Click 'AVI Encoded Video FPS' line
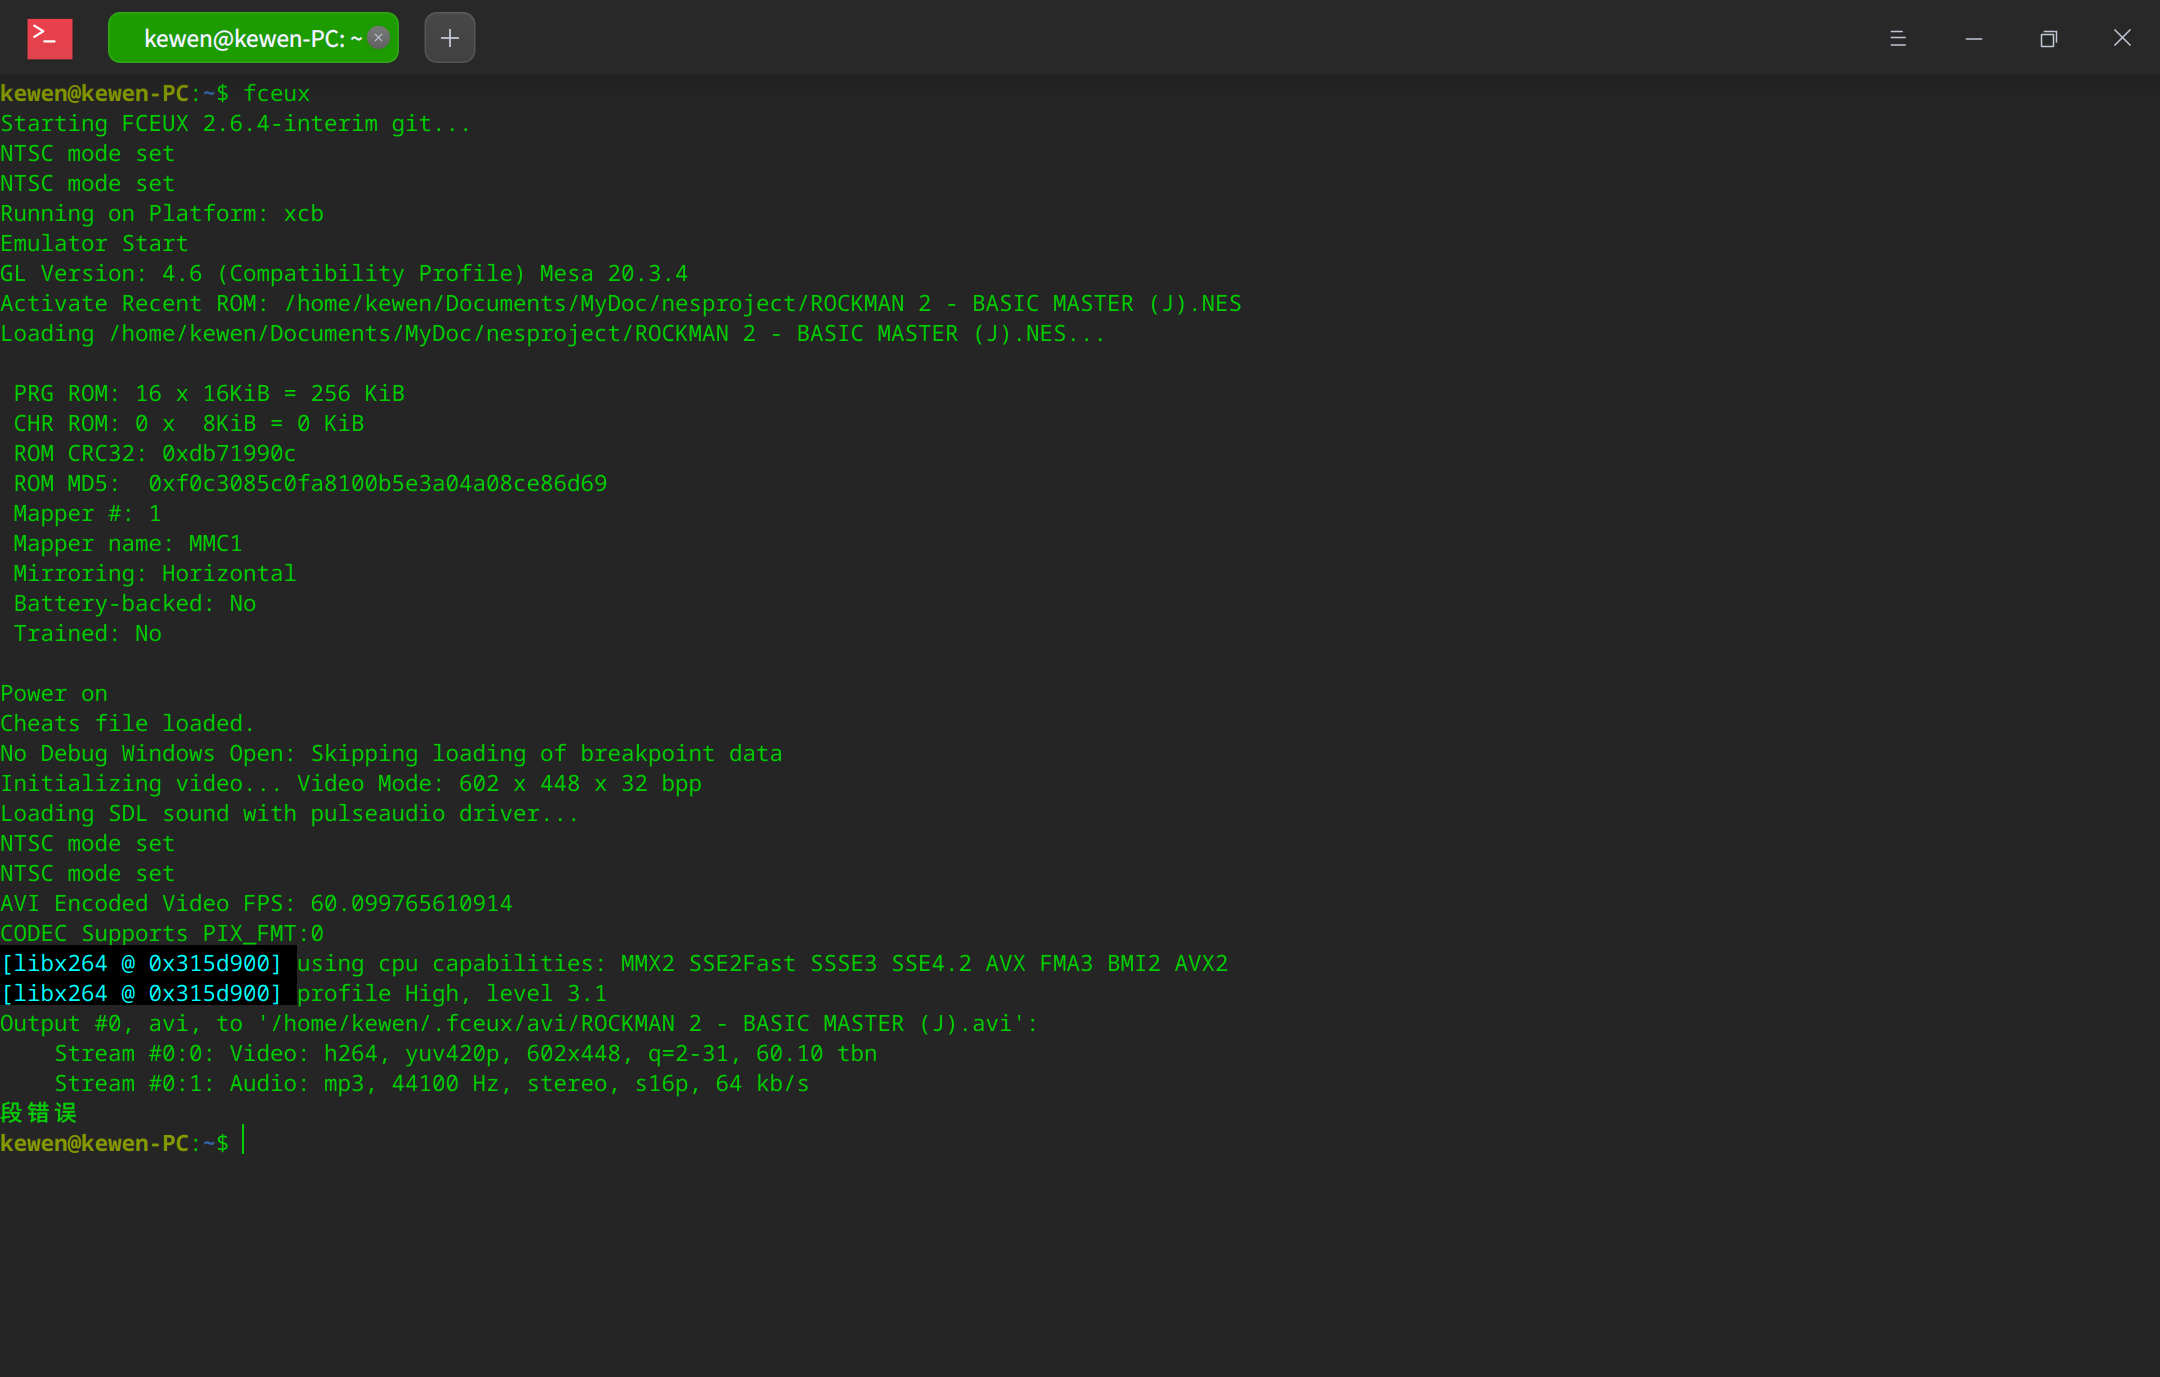Screen dimensions: 2160x1377 click(x=256, y=903)
